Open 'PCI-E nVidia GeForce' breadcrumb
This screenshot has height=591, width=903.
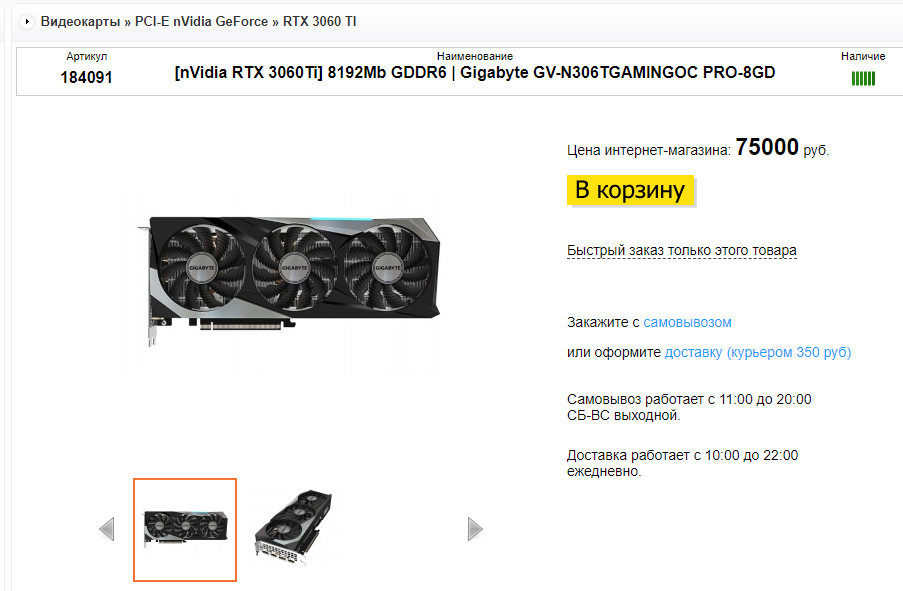point(201,22)
